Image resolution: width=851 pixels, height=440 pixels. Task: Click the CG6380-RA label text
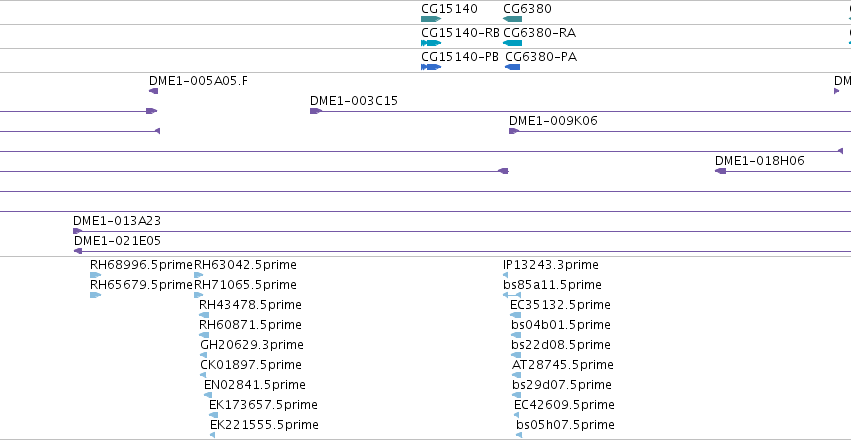pyautogui.click(x=539, y=33)
